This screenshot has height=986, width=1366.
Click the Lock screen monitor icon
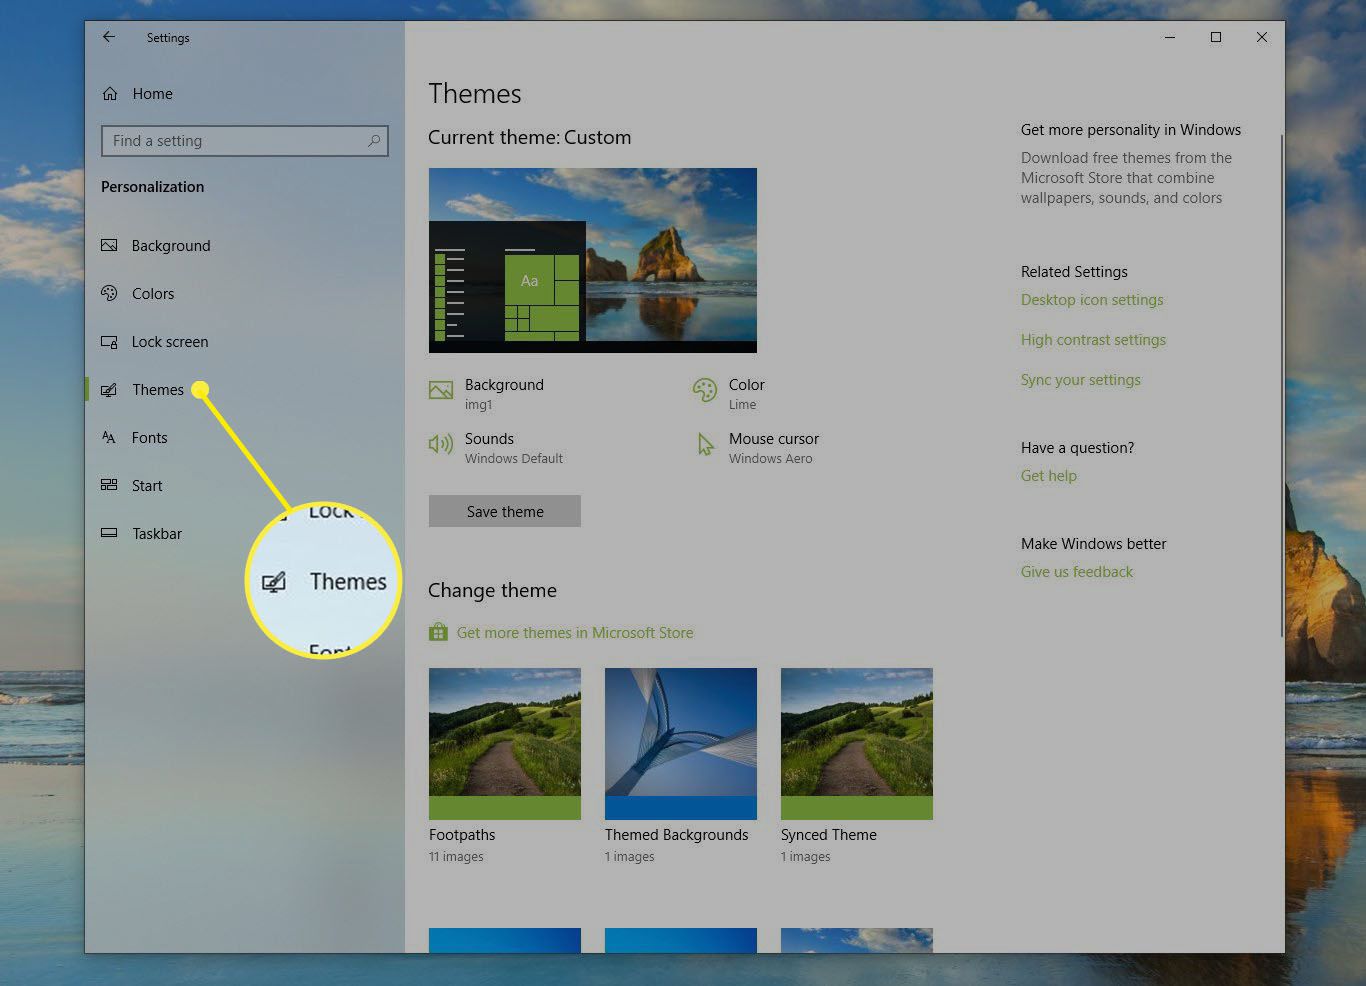[x=109, y=341]
